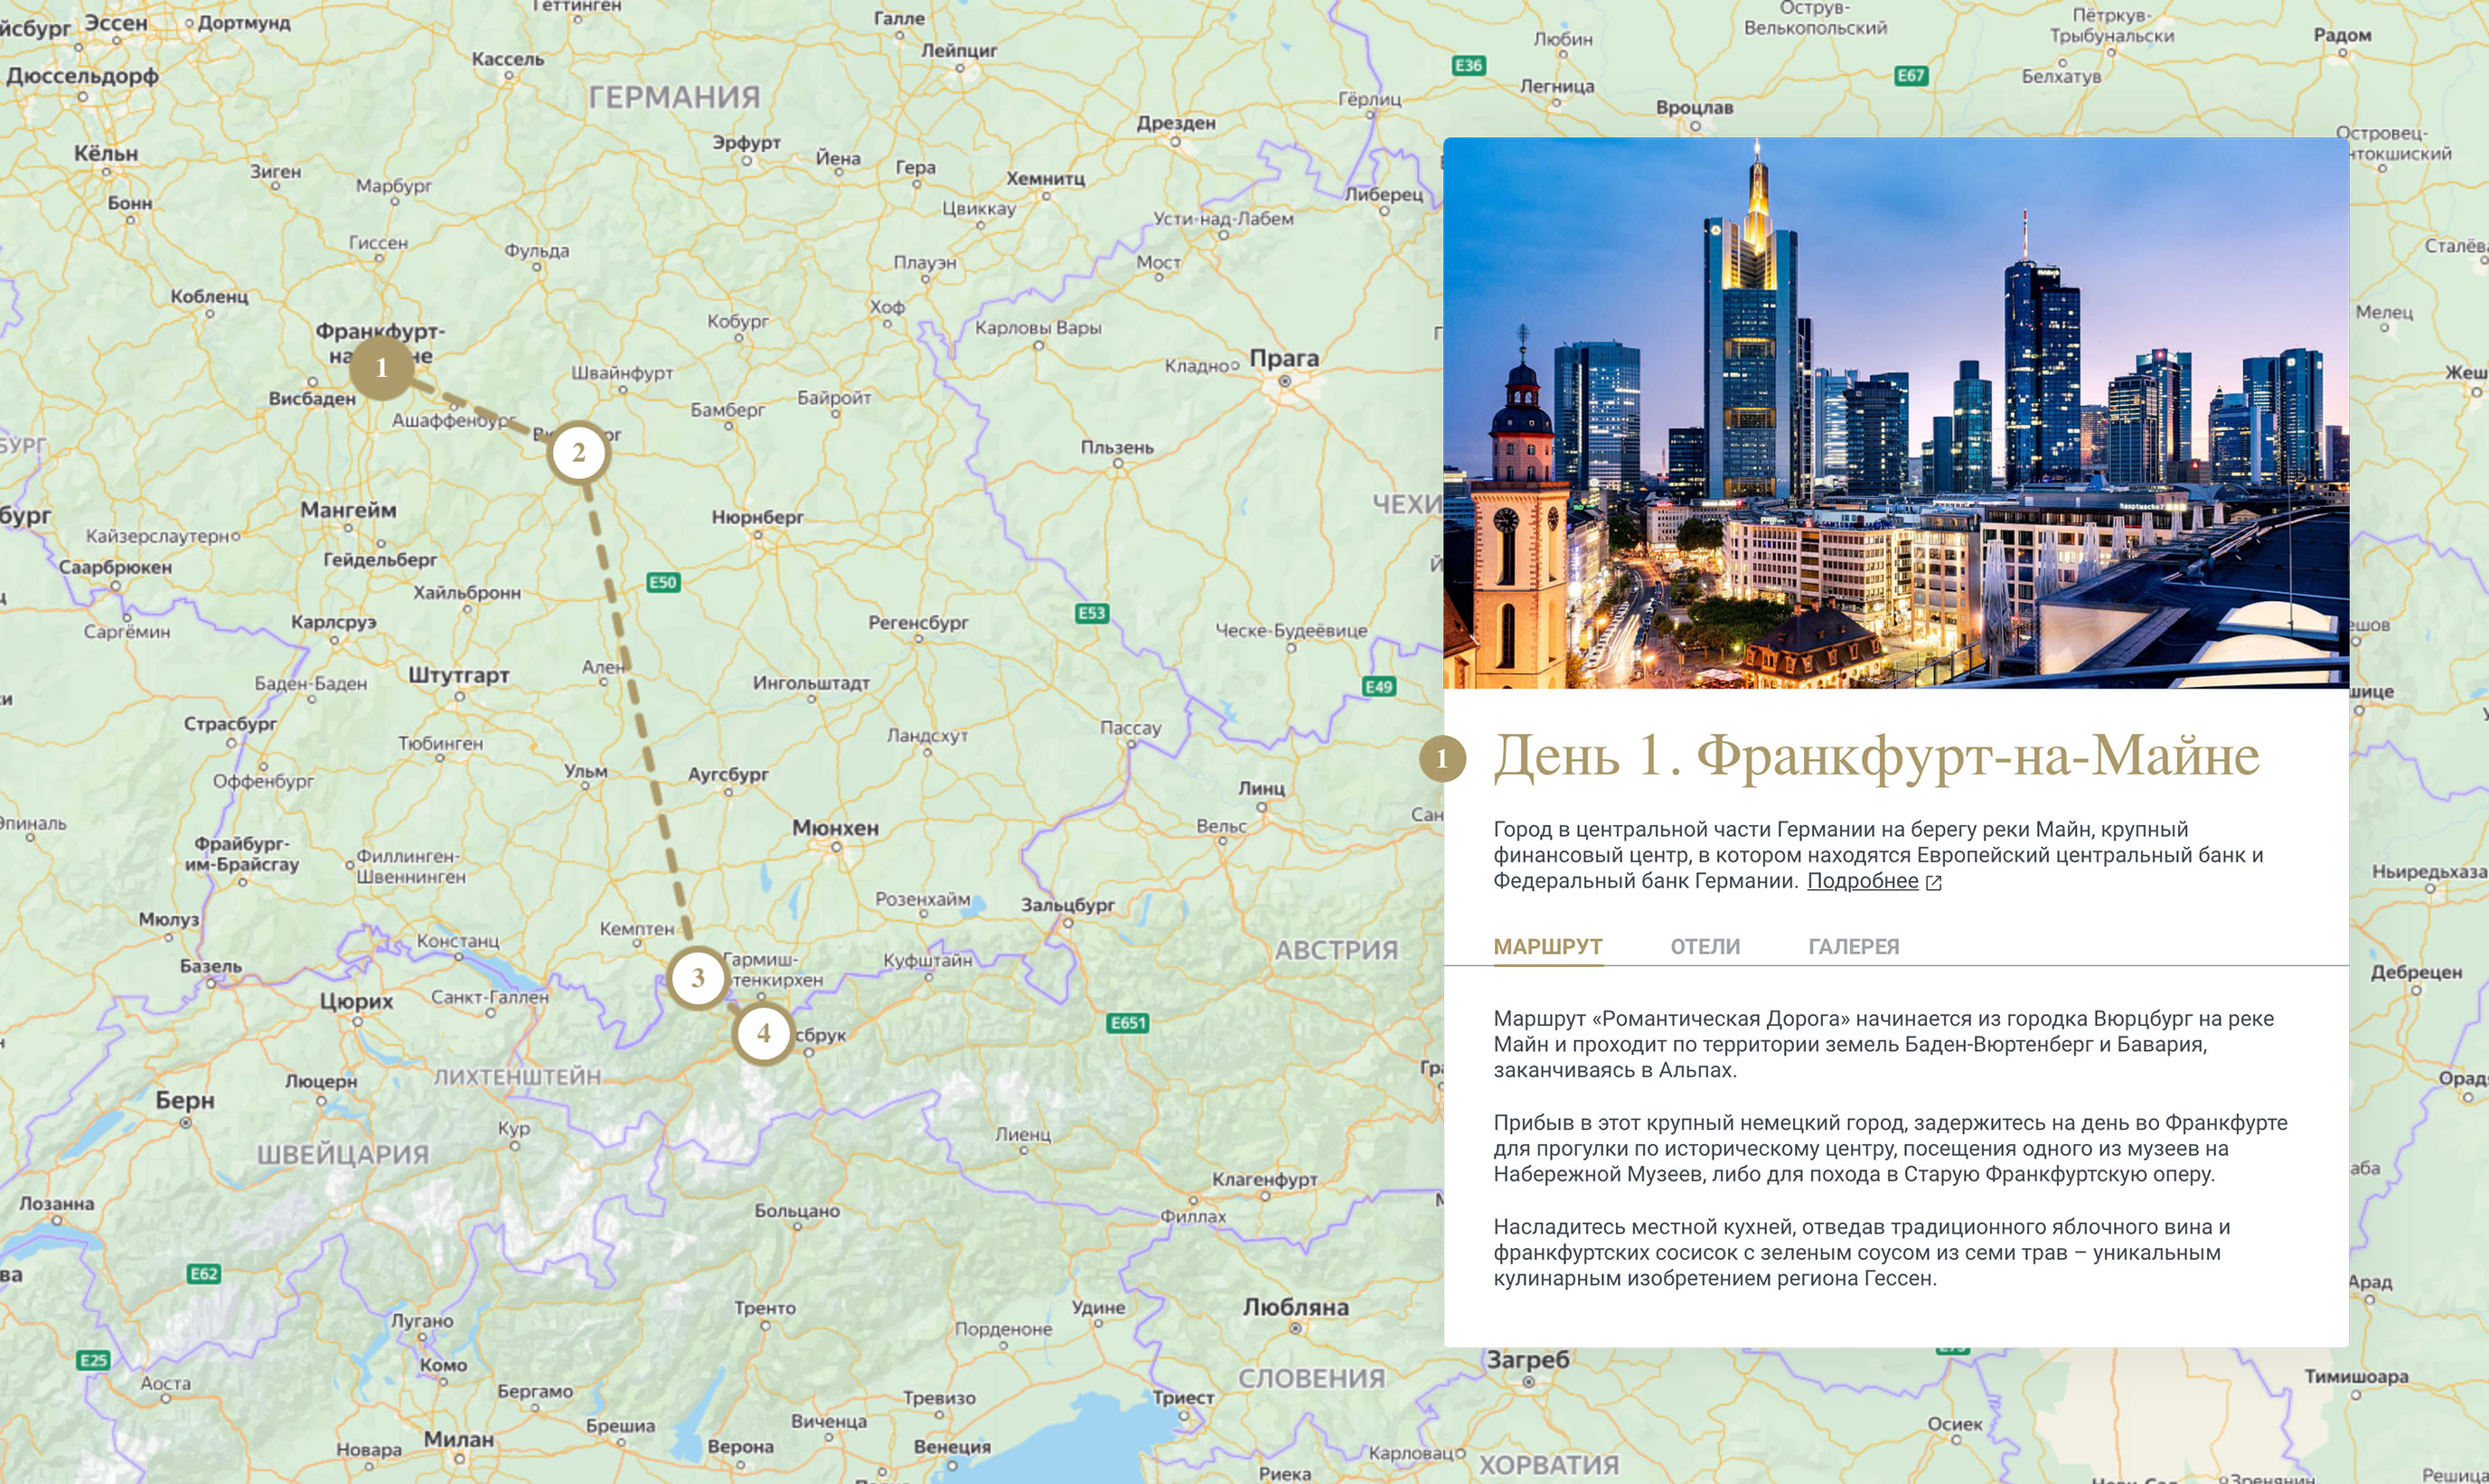Click route marker 2 near Würzburg

(x=578, y=453)
